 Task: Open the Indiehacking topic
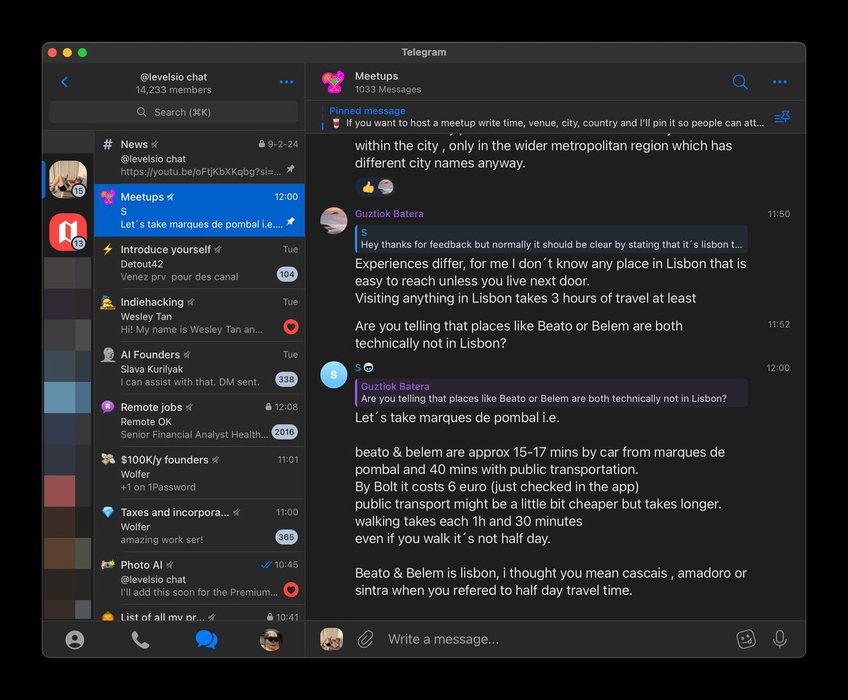point(199,315)
